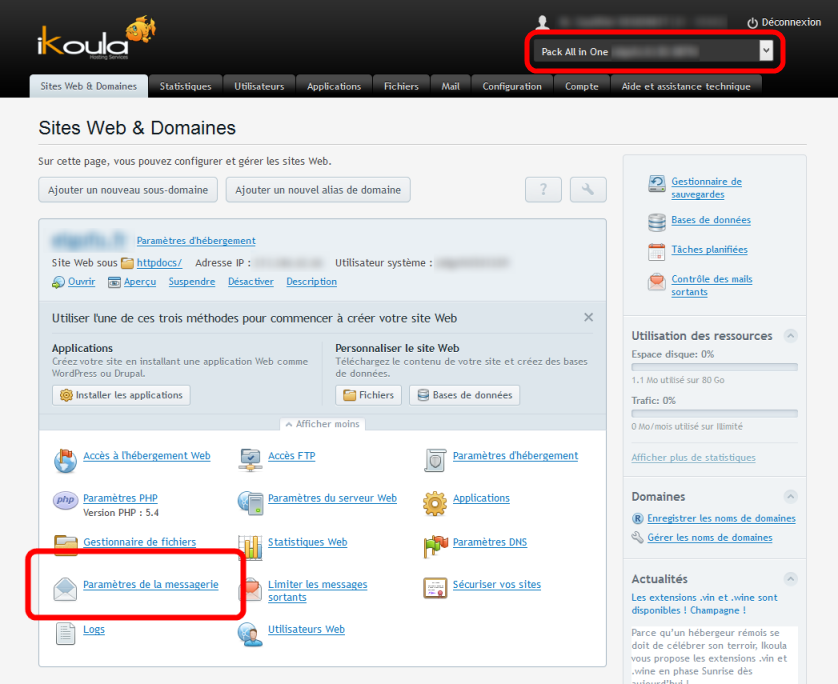
Task: Collapse the section using Afficher moins
Action: (322, 424)
